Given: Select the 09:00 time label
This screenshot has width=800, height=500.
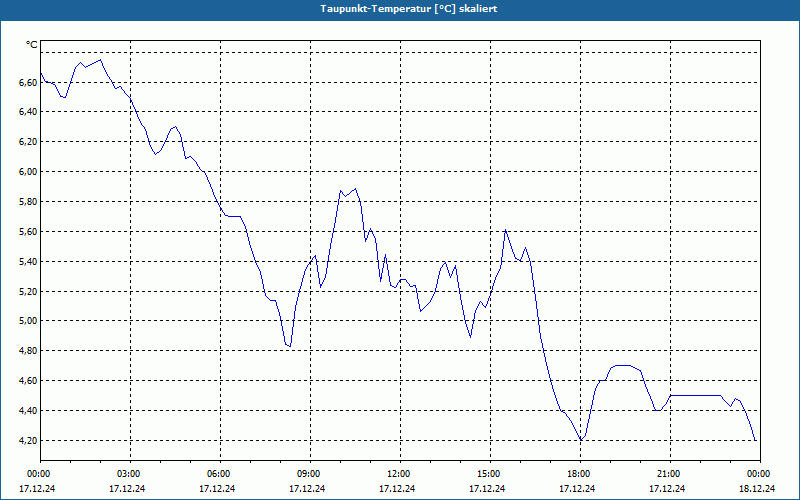Looking at the screenshot, I should tap(307, 474).
